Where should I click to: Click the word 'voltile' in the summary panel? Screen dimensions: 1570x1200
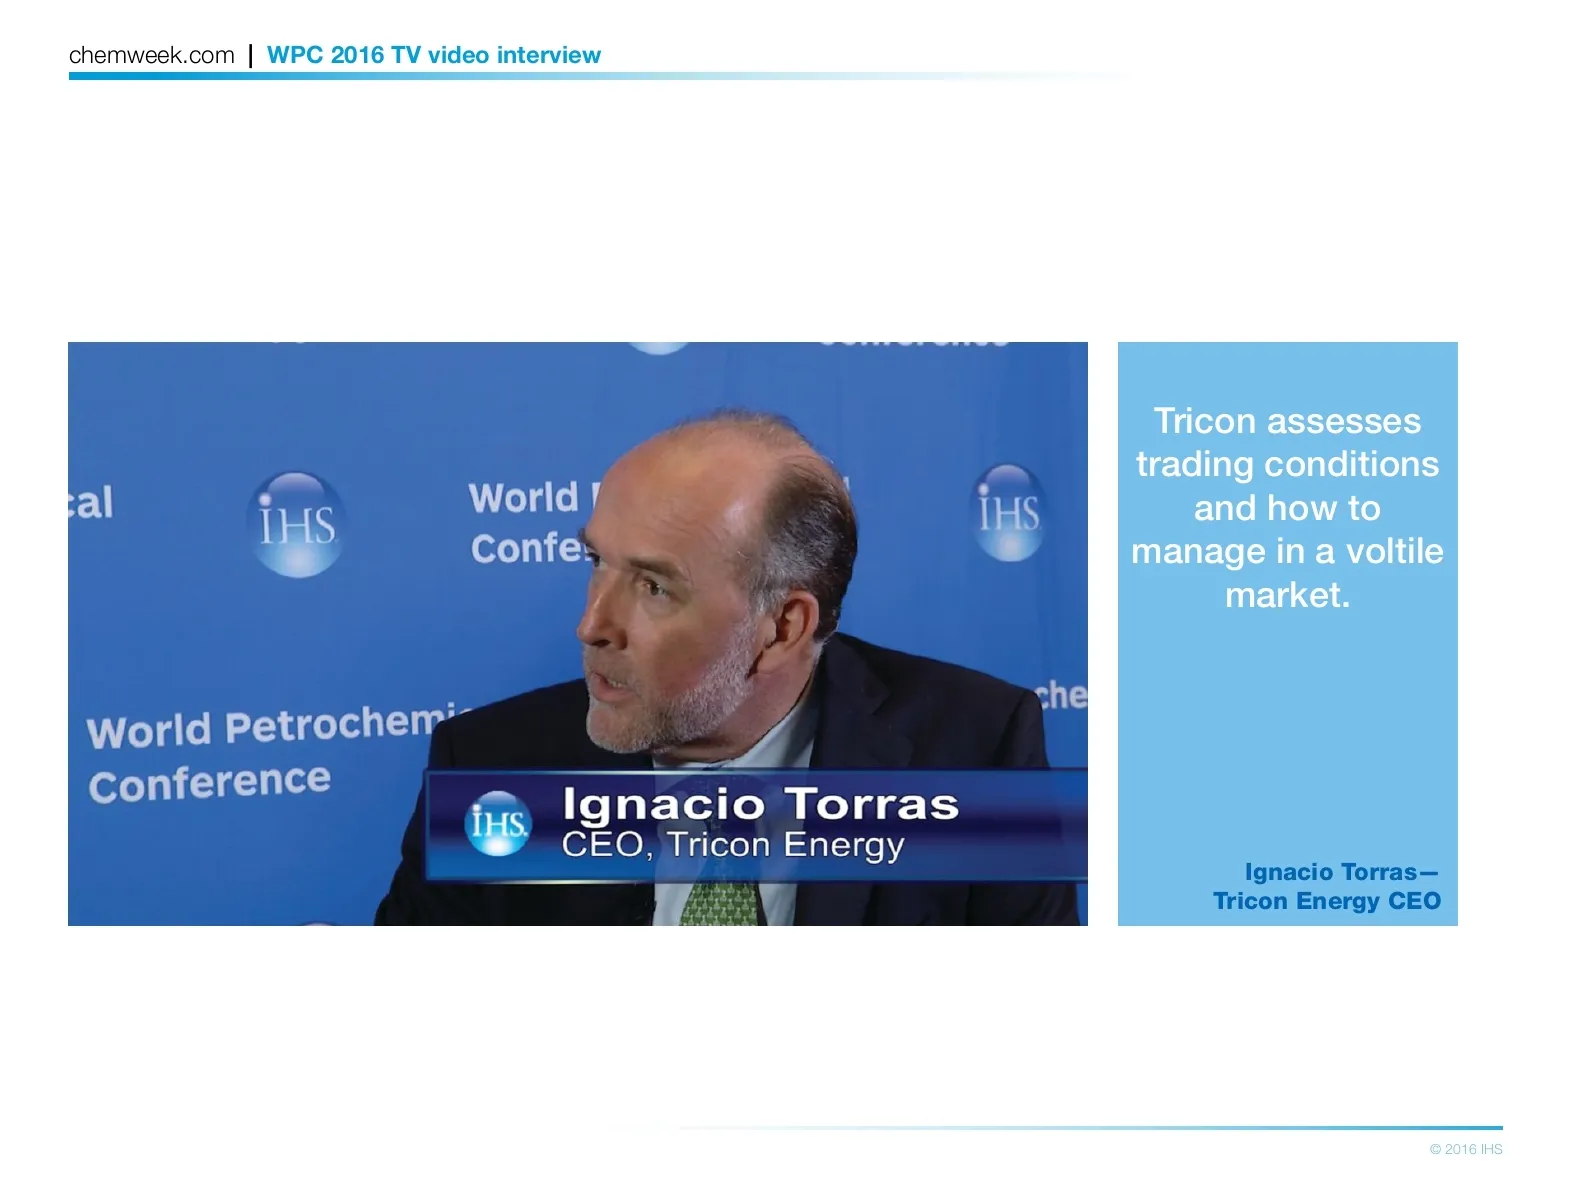1394,551
